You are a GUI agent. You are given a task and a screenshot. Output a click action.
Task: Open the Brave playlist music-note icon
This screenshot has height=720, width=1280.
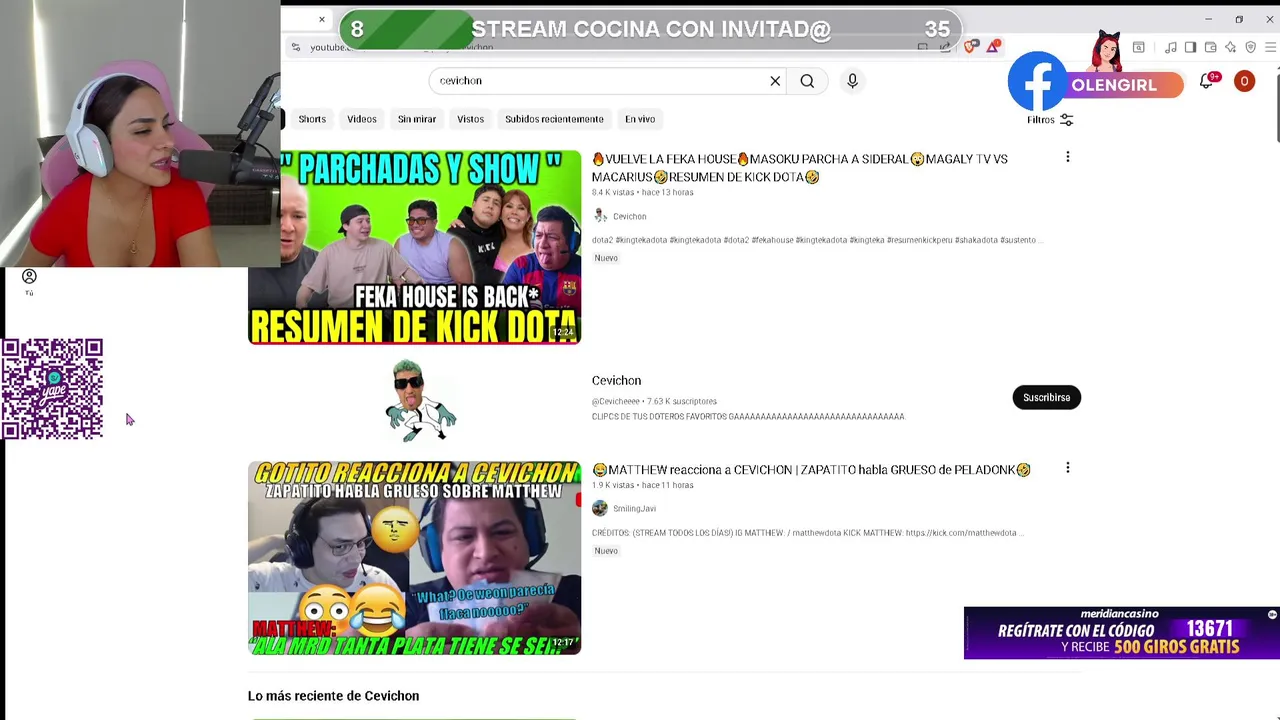pos(1171,47)
